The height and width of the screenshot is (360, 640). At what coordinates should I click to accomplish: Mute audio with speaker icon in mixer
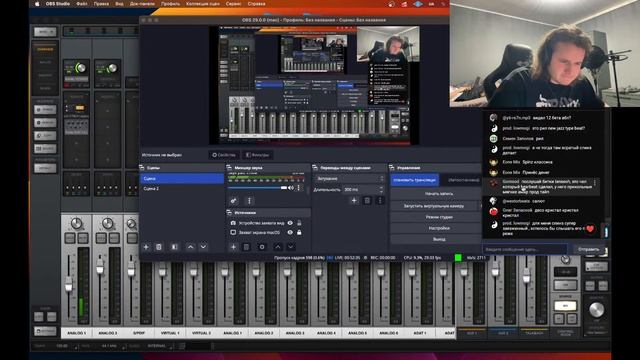(291, 188)
